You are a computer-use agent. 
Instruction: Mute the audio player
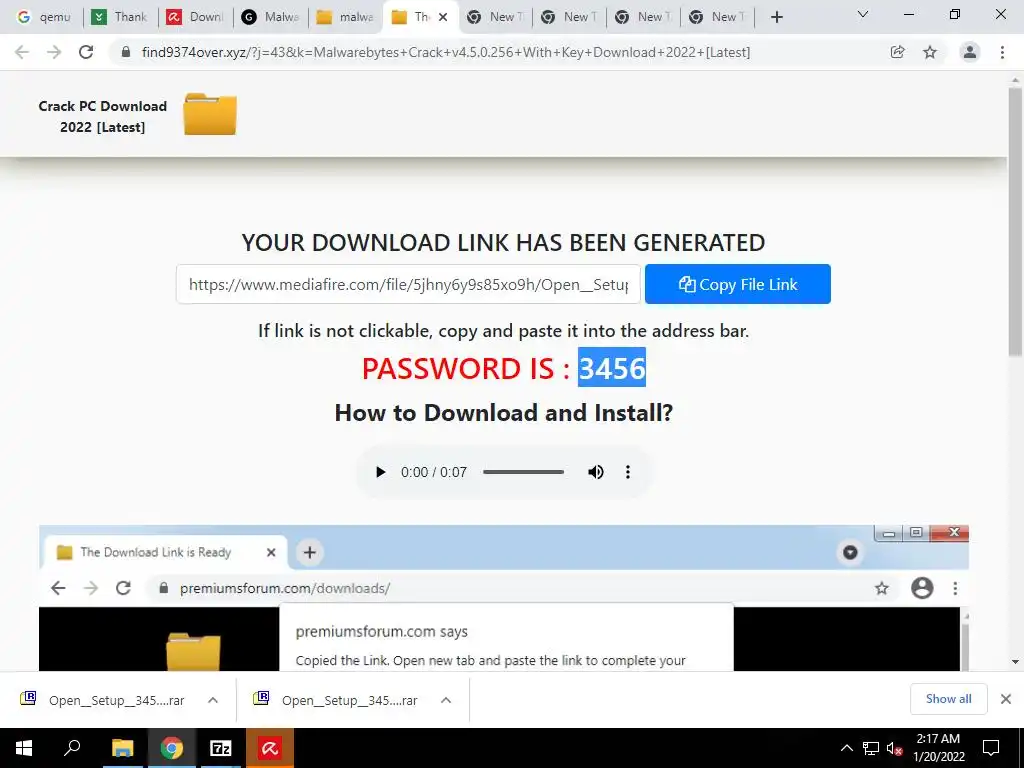coord(596,472)
